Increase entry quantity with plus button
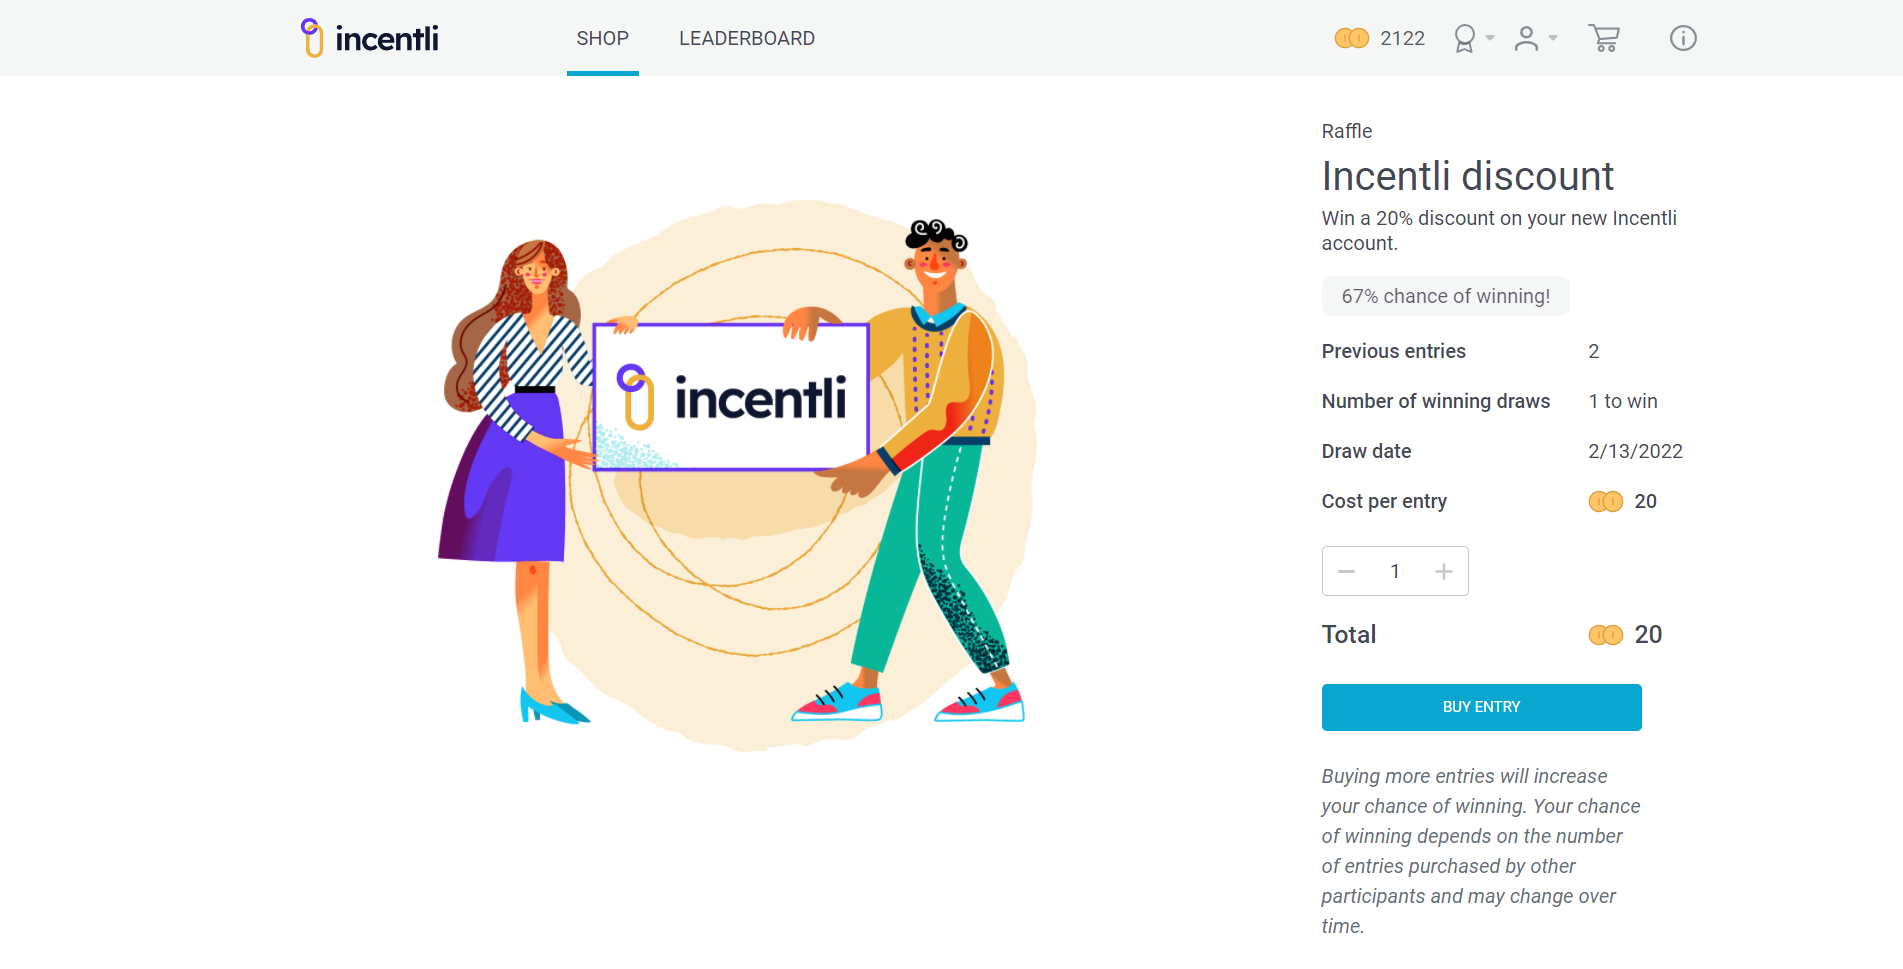 (1443, 571)
